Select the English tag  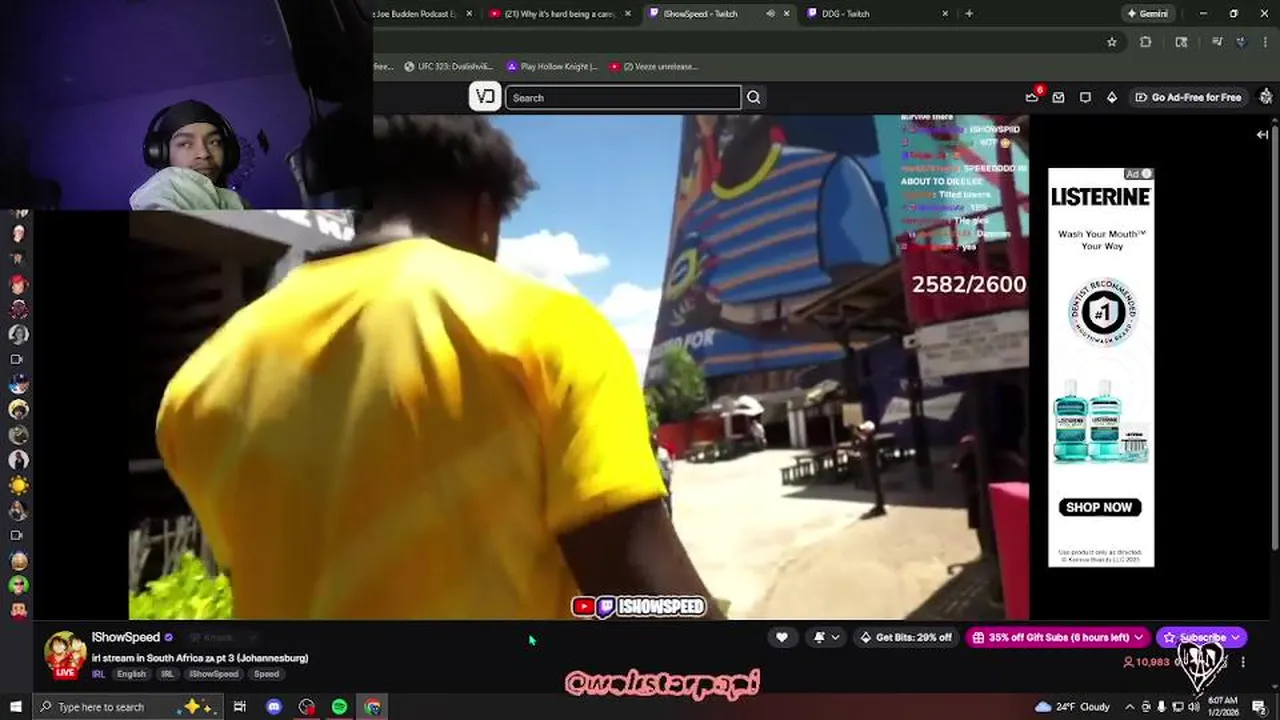(x=131, y=674)
